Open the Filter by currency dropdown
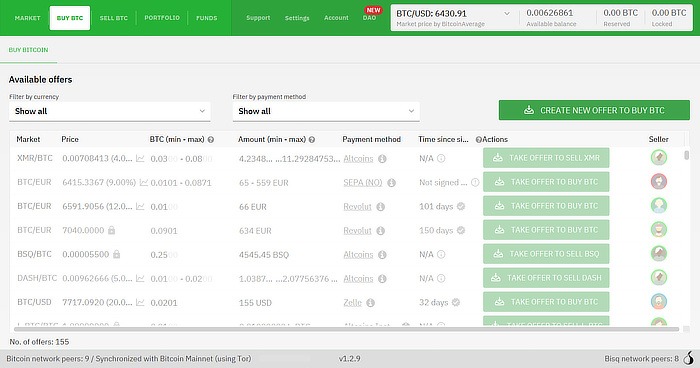The image size is (700, 368). pyautogui.click(x=110, y=111)
